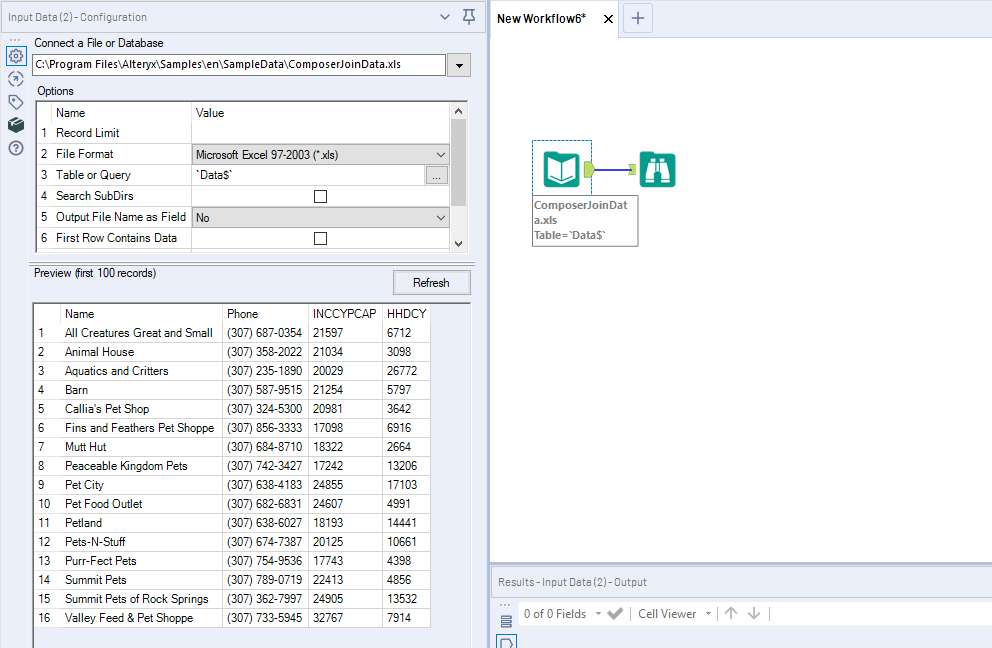Screen dimensions: 992x648
Task: Select the black box Asset icon in sidebar
Action: point(15,125)
